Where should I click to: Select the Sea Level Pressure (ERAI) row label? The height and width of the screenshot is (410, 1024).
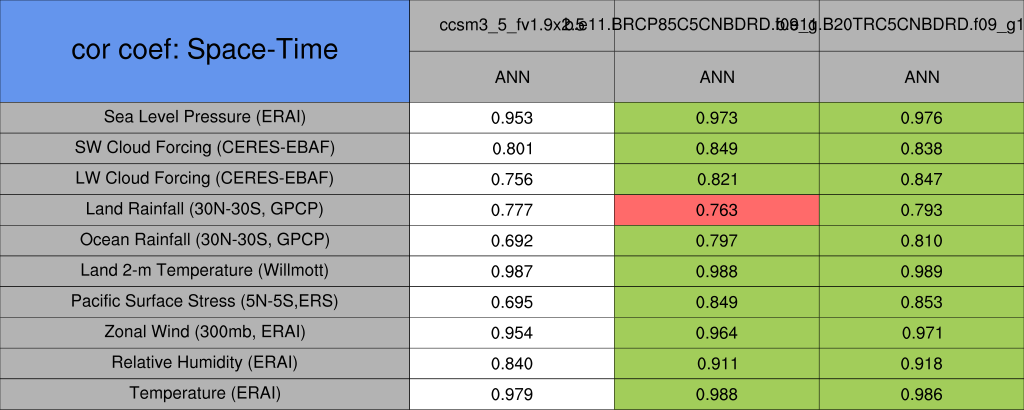205,118
